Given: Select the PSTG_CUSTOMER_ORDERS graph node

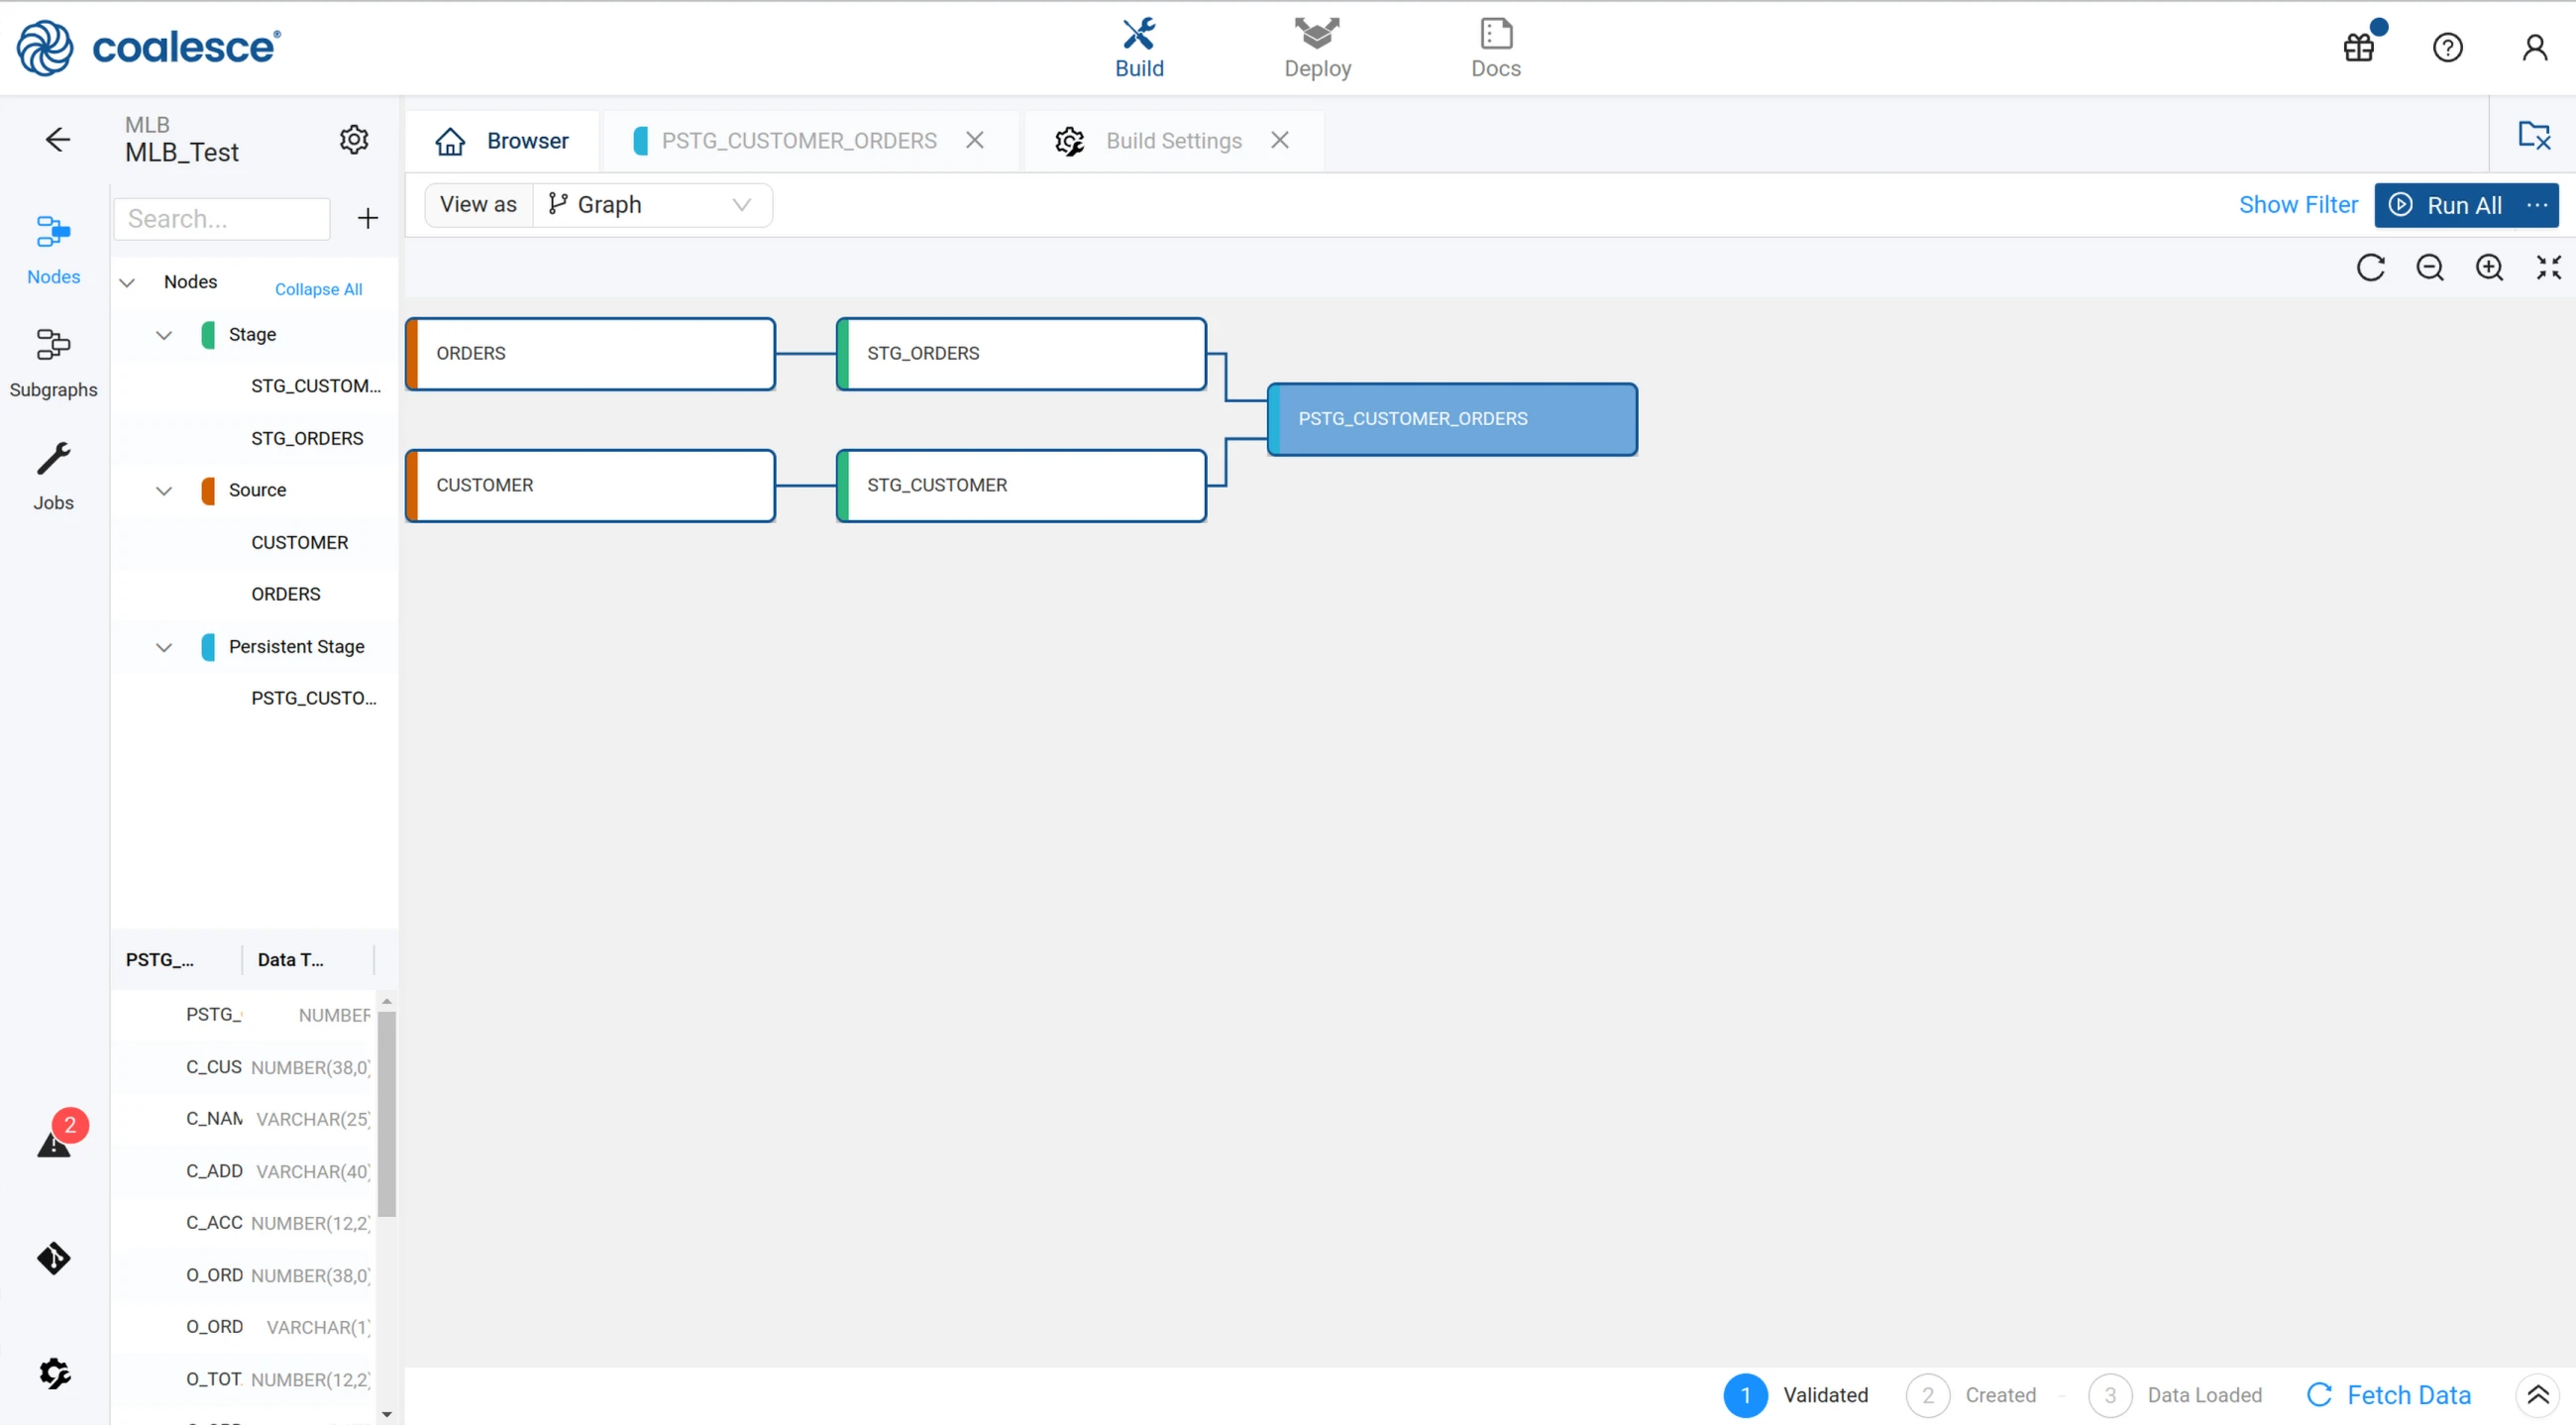Looking at the screenshot, I should pyautogui.click(x=1452, y=419).
